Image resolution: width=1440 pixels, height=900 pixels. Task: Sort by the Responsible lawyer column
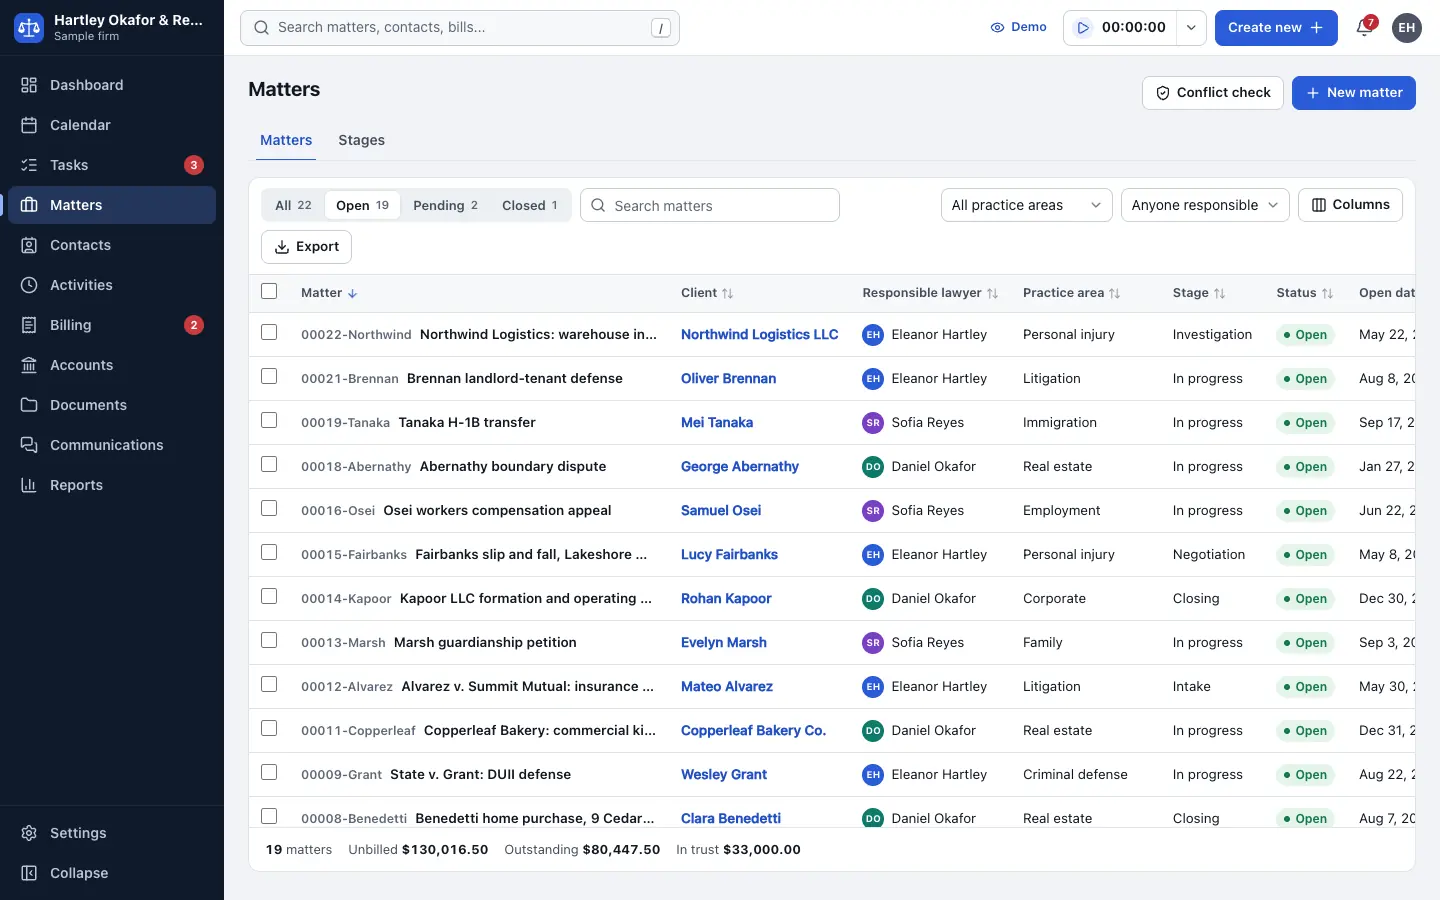coord(930,293)
